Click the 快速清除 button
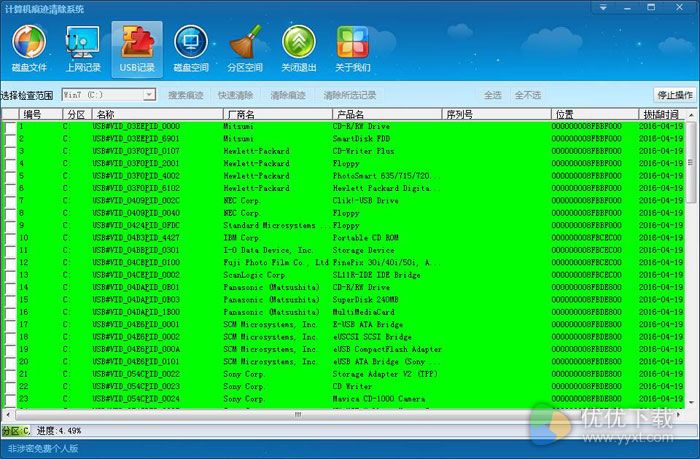This screenshot has height=459, width=700. 235,95
